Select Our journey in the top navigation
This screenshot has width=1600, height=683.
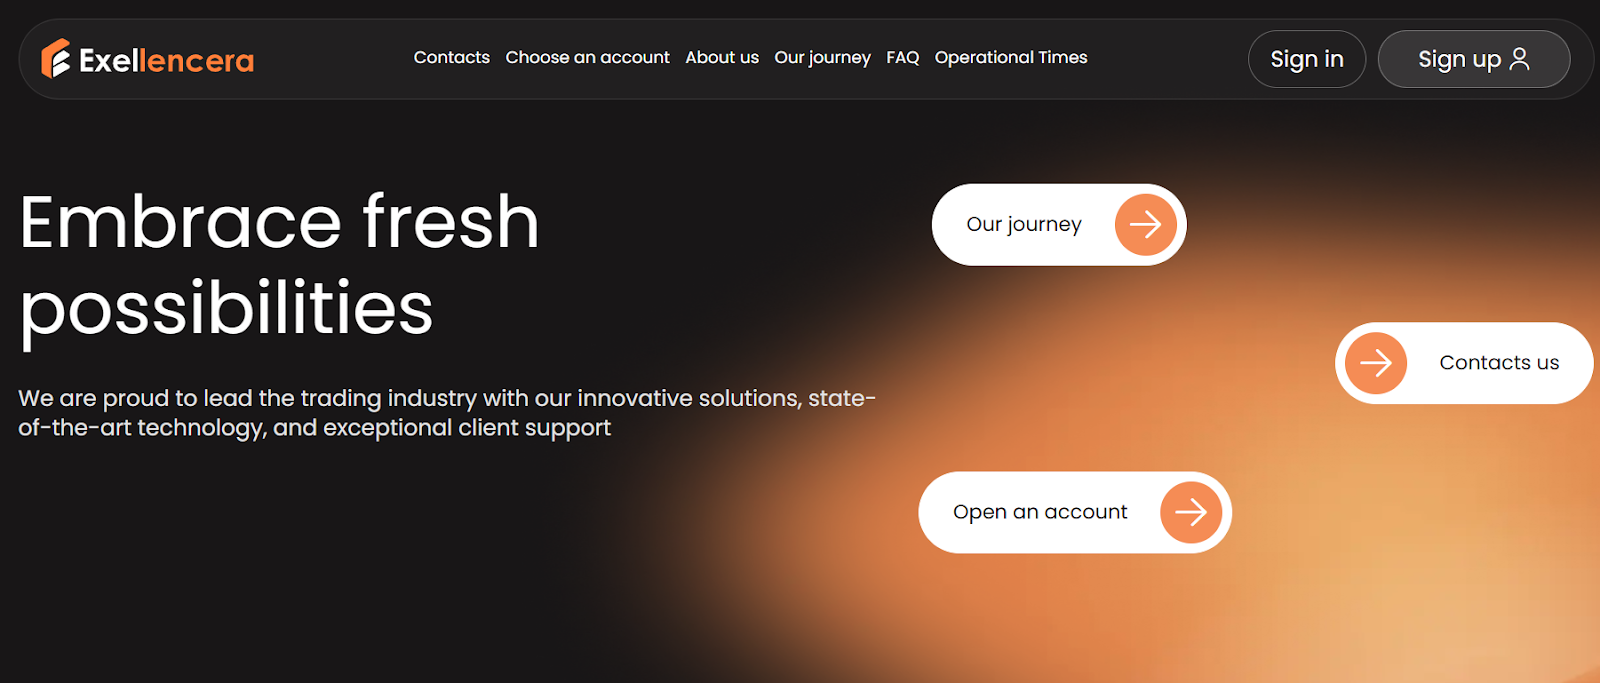point(822,58)
